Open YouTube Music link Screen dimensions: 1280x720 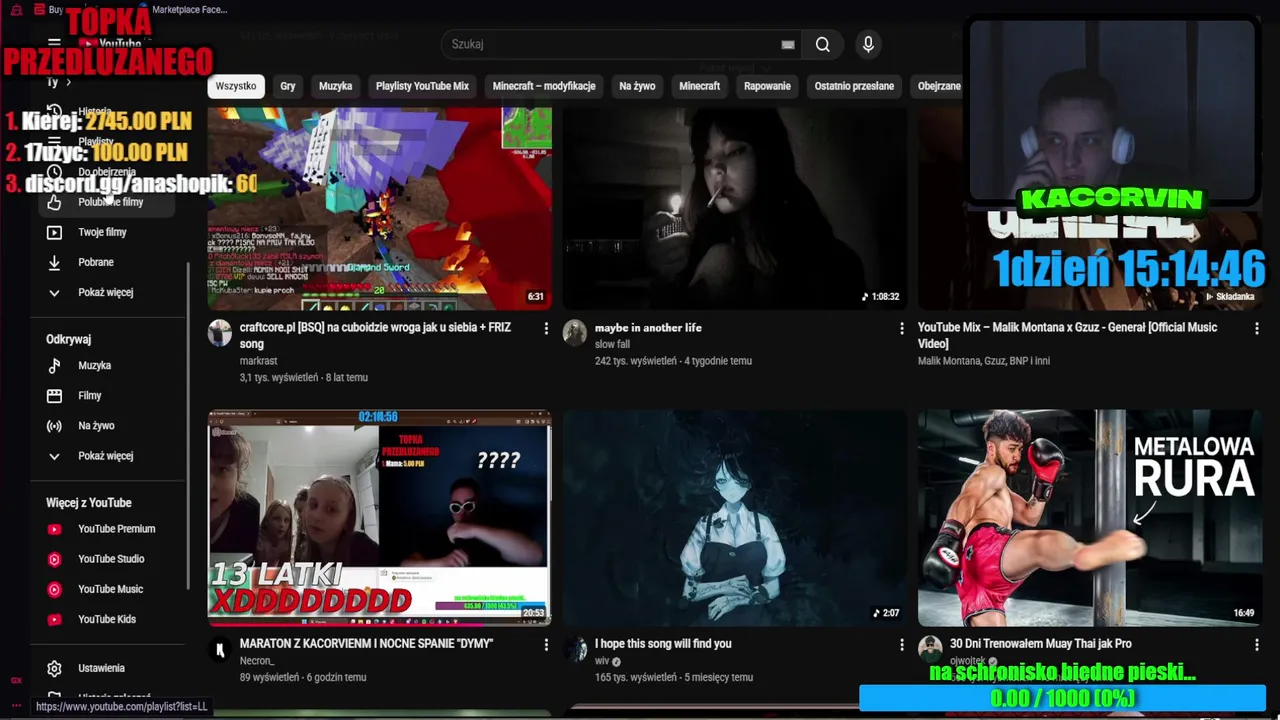(108, 589)
